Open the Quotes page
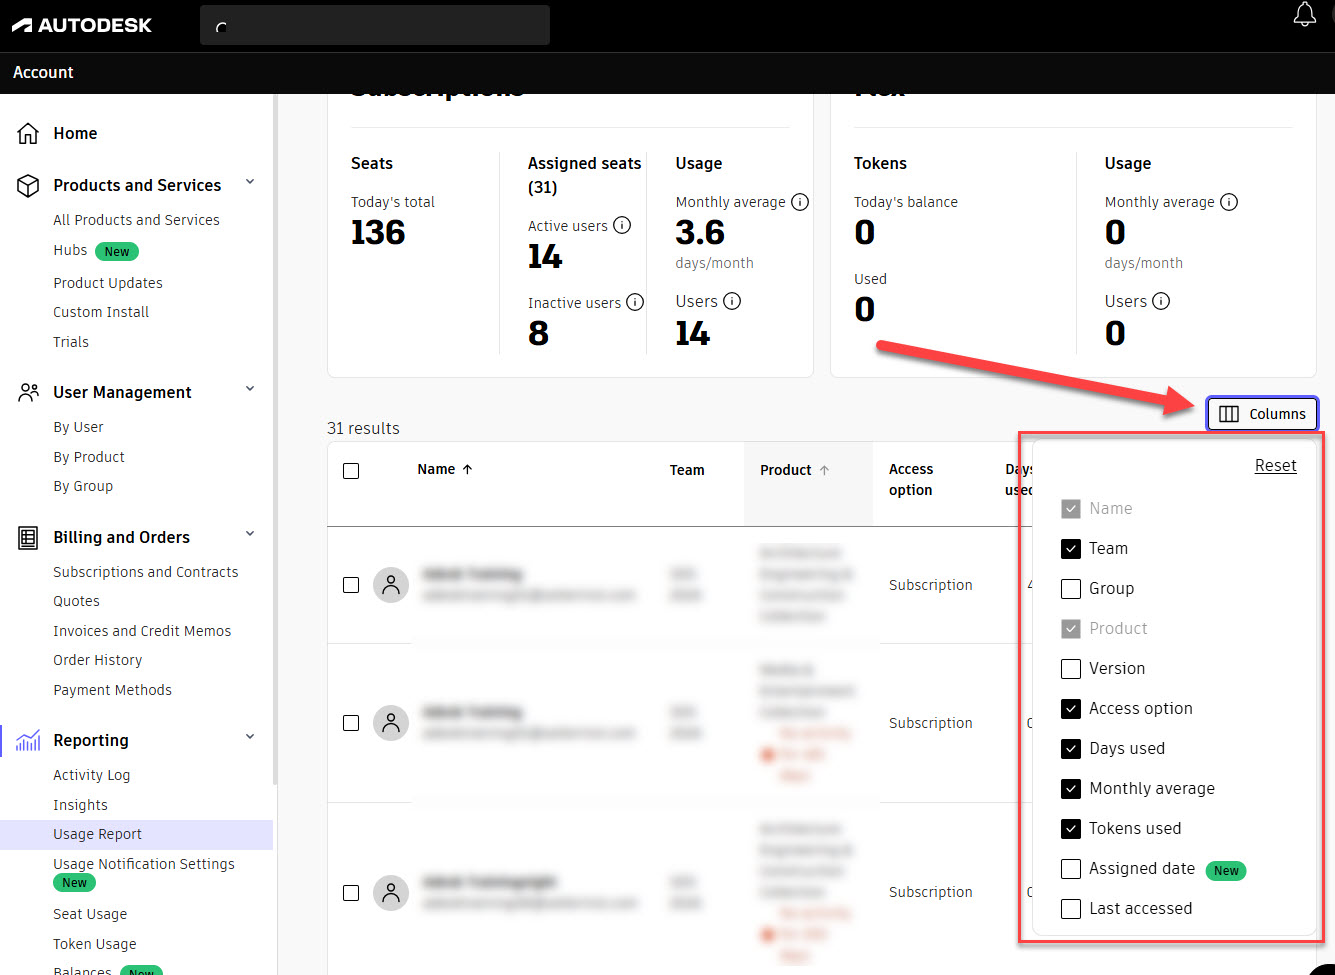 coord(76,601)
